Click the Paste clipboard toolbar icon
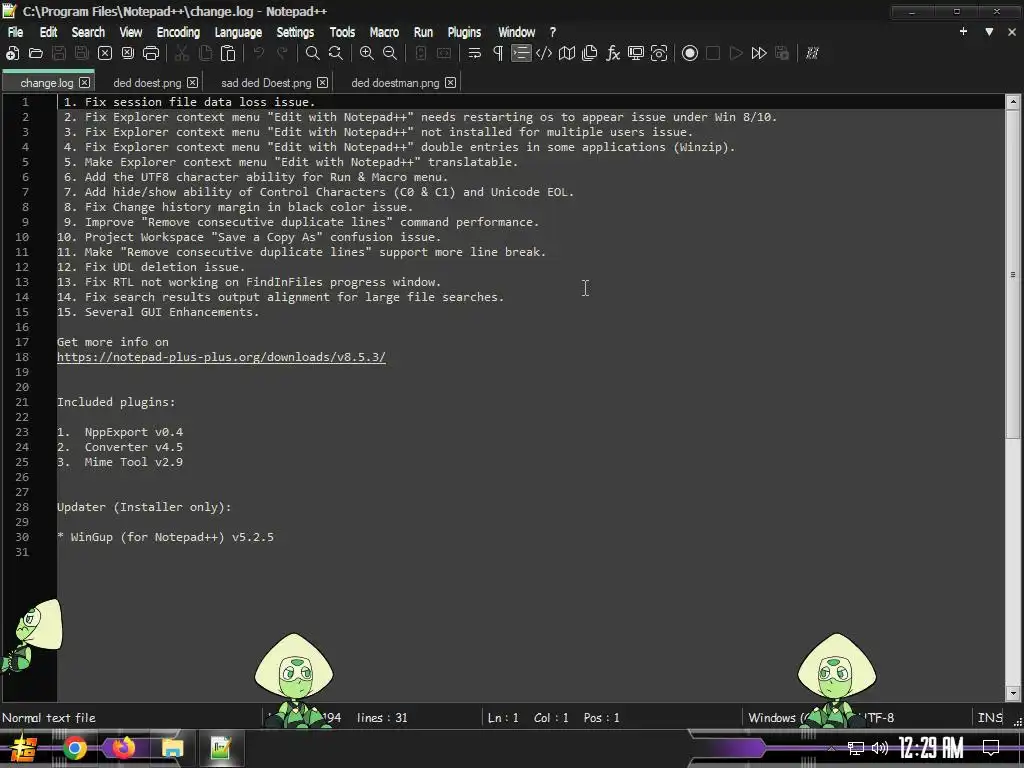Screen dimensions: 1024x768 [228, 54]
